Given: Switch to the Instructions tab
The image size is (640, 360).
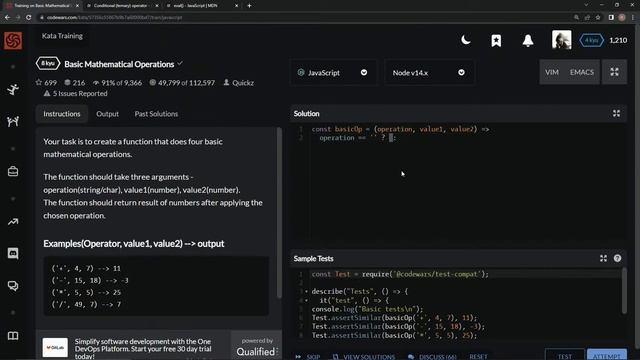Looking at the screenshot, I should point(62,114).
